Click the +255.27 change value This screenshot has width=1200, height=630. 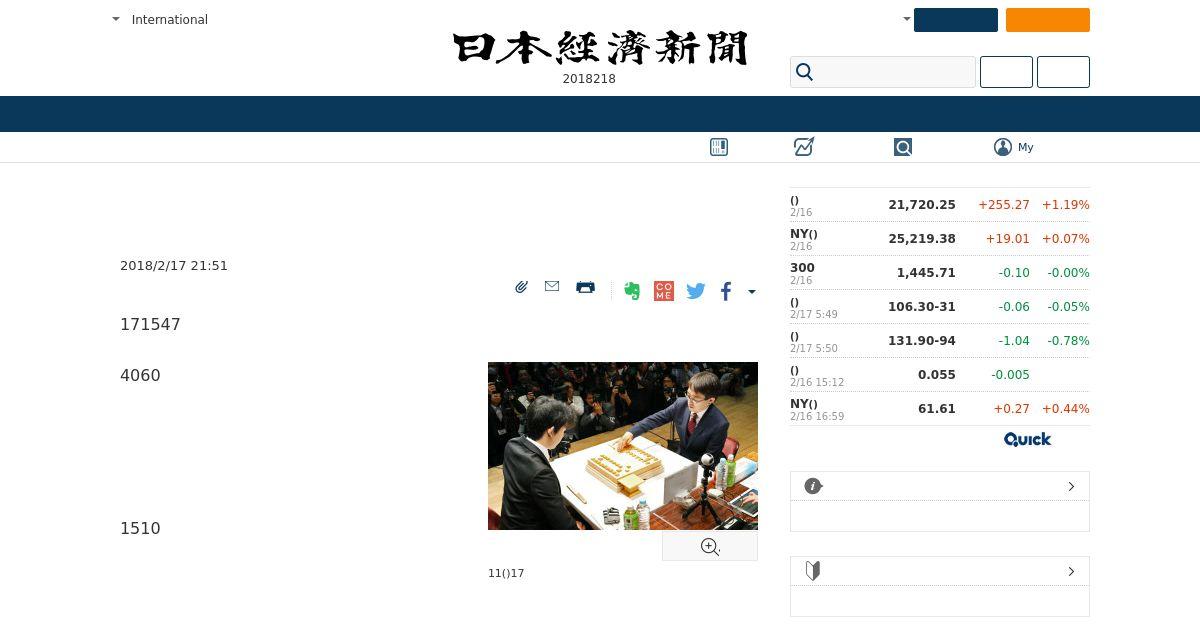(1004, 205)
